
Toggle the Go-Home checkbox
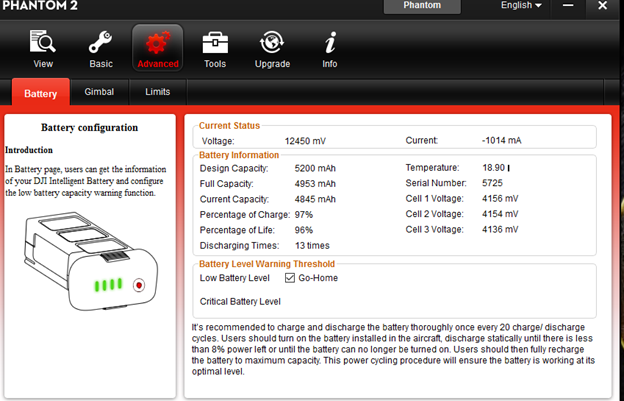290,278
